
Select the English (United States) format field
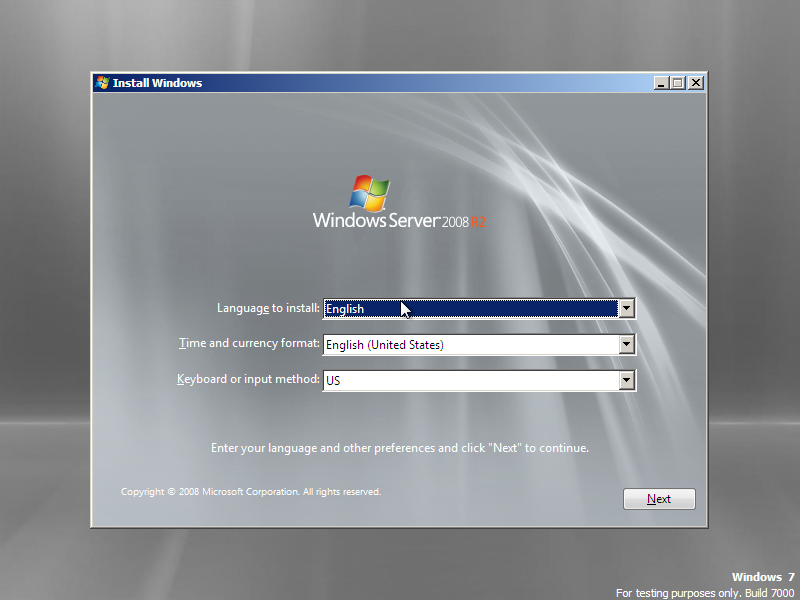coord(450,344)
